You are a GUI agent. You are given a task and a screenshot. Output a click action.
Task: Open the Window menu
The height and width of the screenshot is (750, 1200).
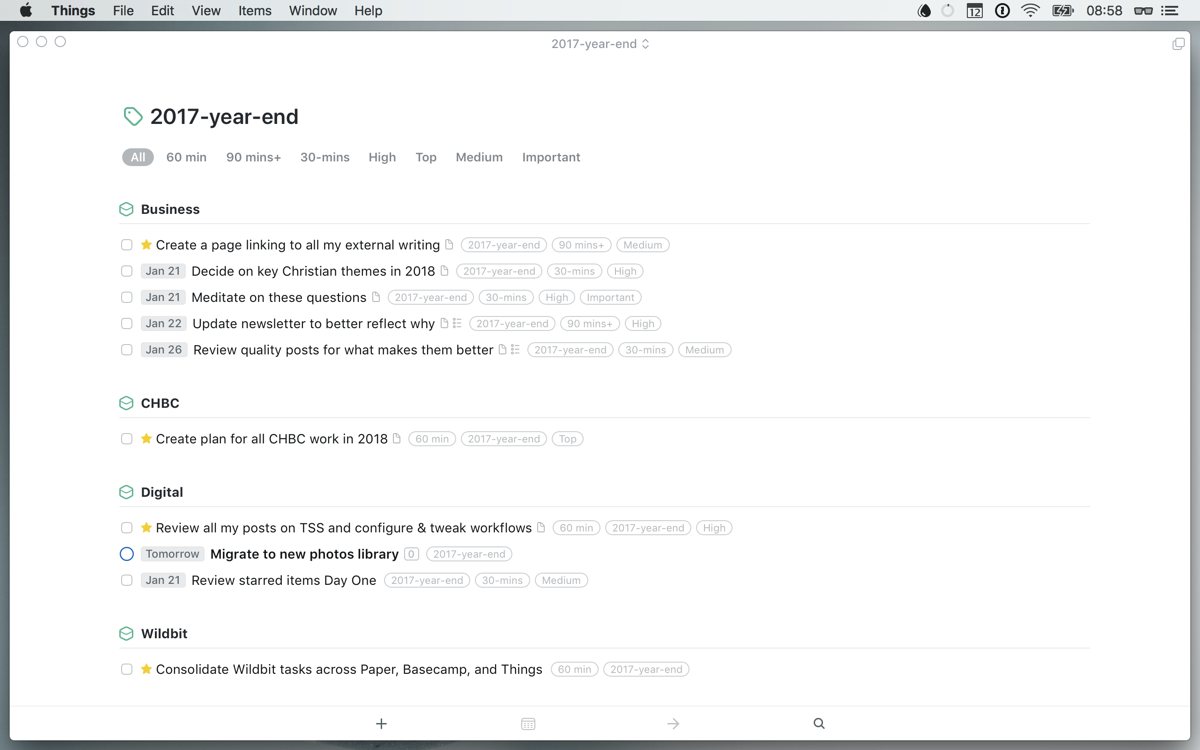(313, 11)
